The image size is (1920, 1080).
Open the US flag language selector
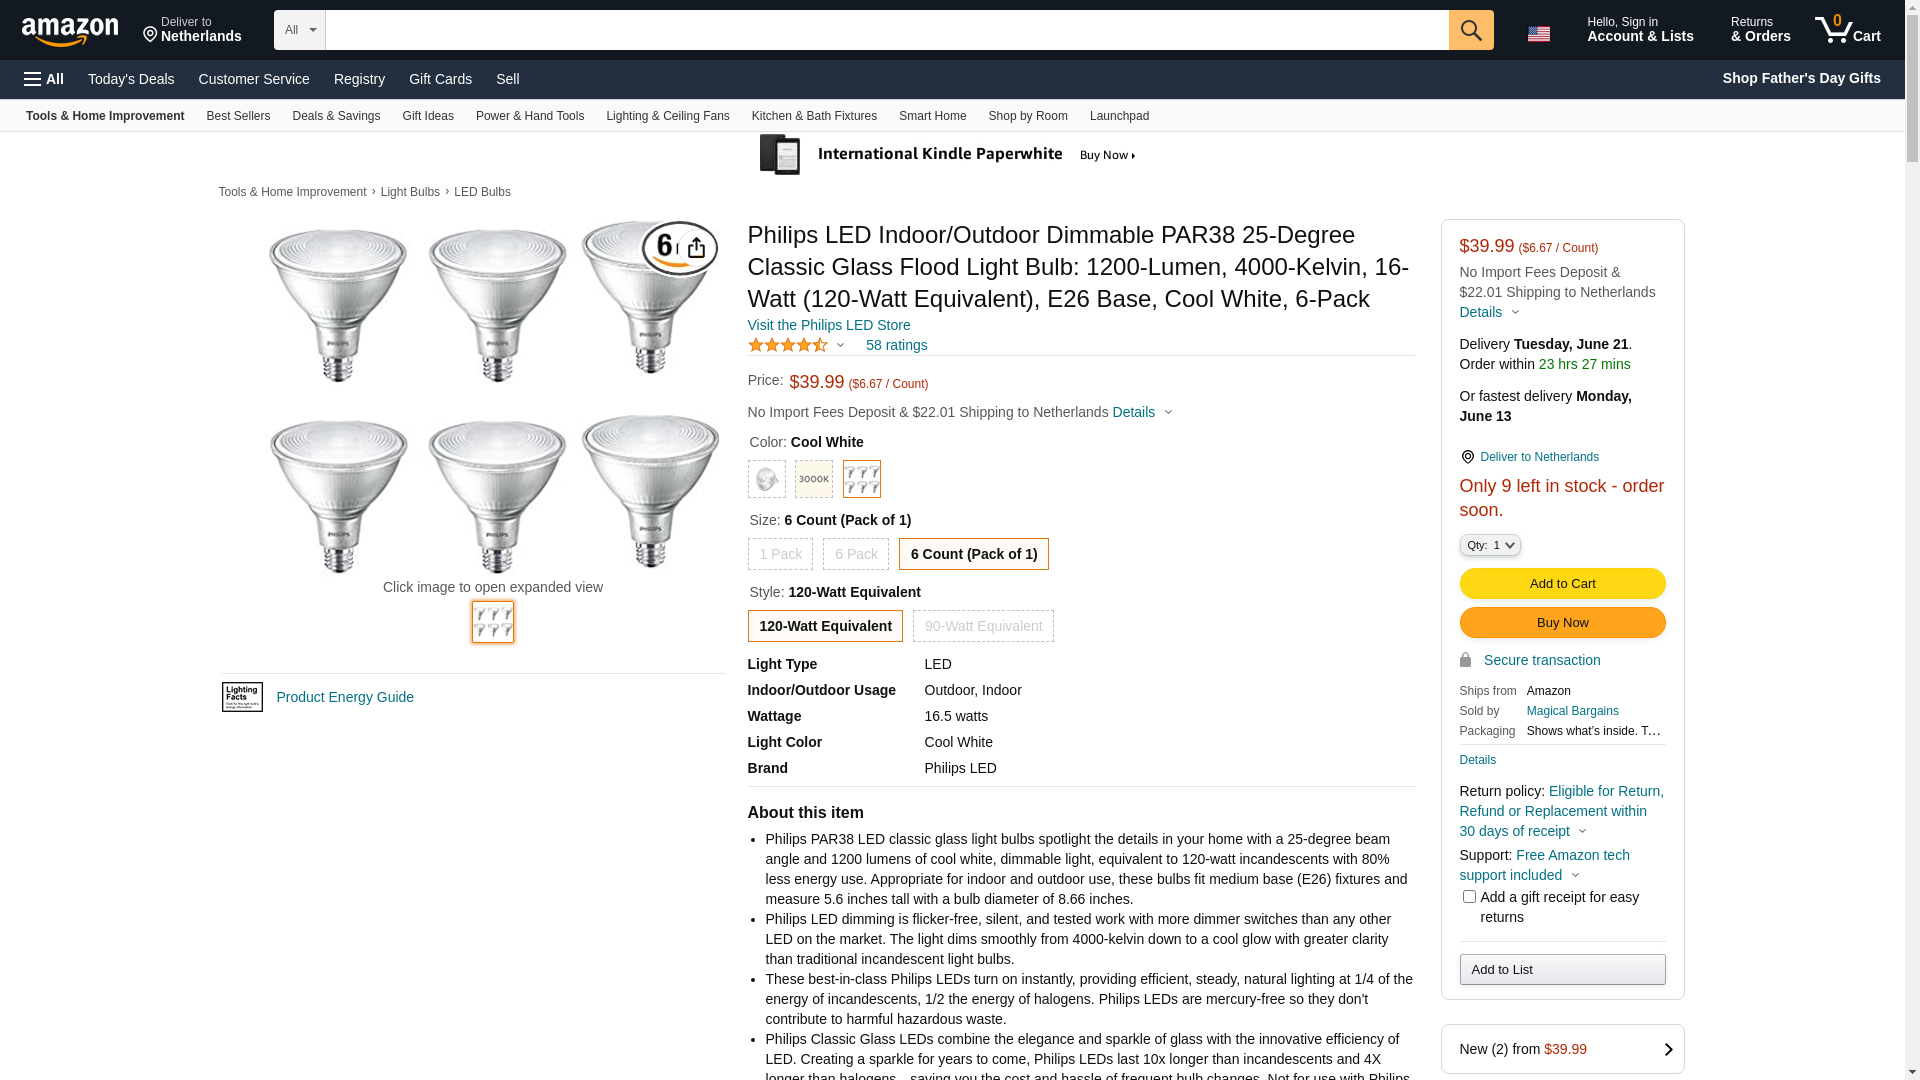[1538, 34]
